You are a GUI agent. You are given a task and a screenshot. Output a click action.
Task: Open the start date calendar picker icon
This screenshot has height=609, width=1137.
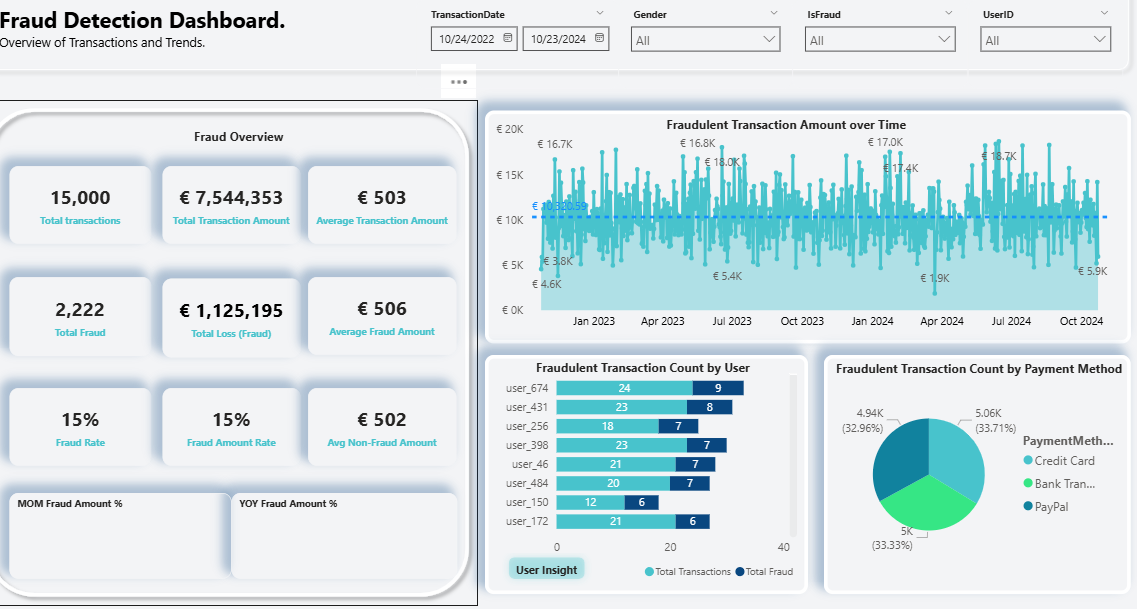coord(508,38)
